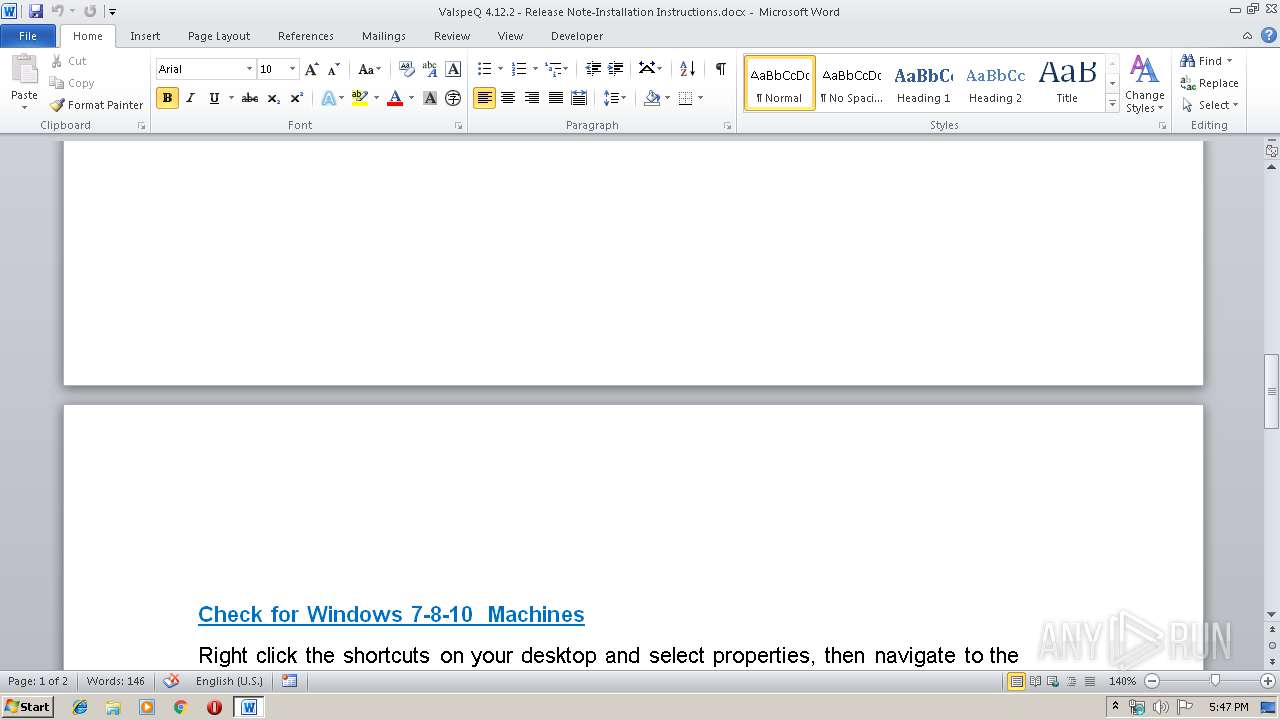Image resolution: width=1280 pixels, height=720 pixels.
Task: Switch to Full Screen Reading view
Action: point(1034,681)
